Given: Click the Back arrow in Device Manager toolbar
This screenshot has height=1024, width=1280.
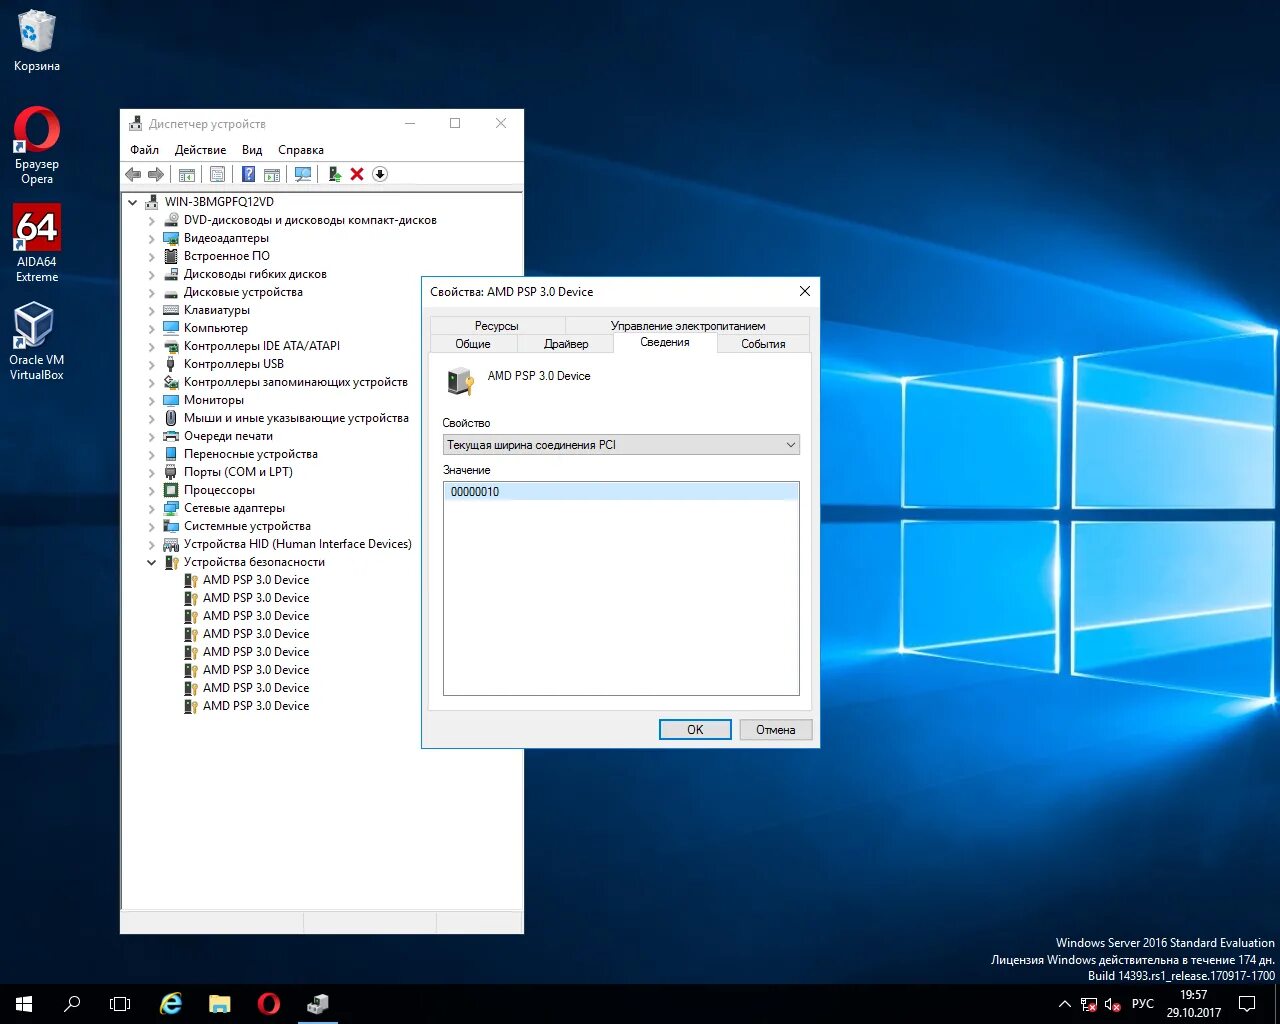Looking at the screenshot, I should click(x=133, y=174).
